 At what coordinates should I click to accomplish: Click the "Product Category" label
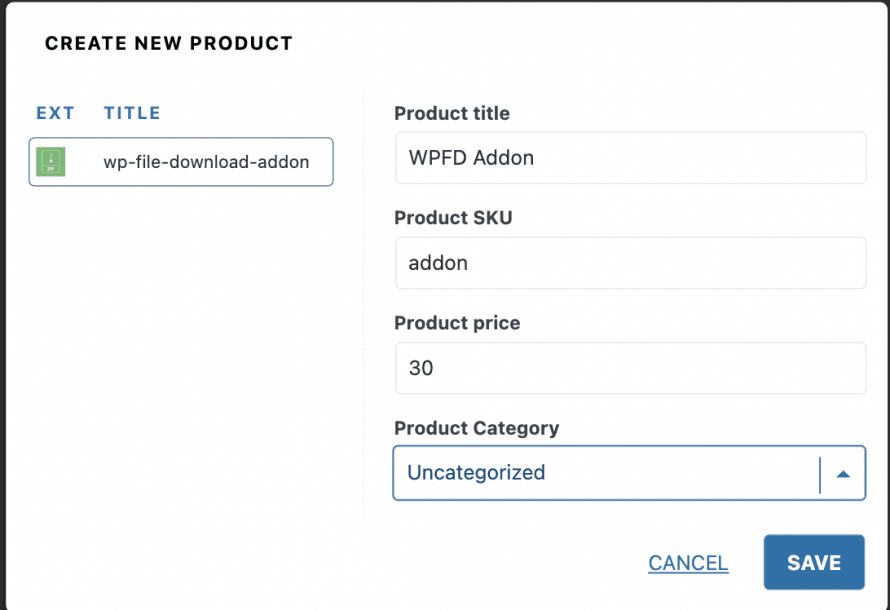(x=476, y=428)
